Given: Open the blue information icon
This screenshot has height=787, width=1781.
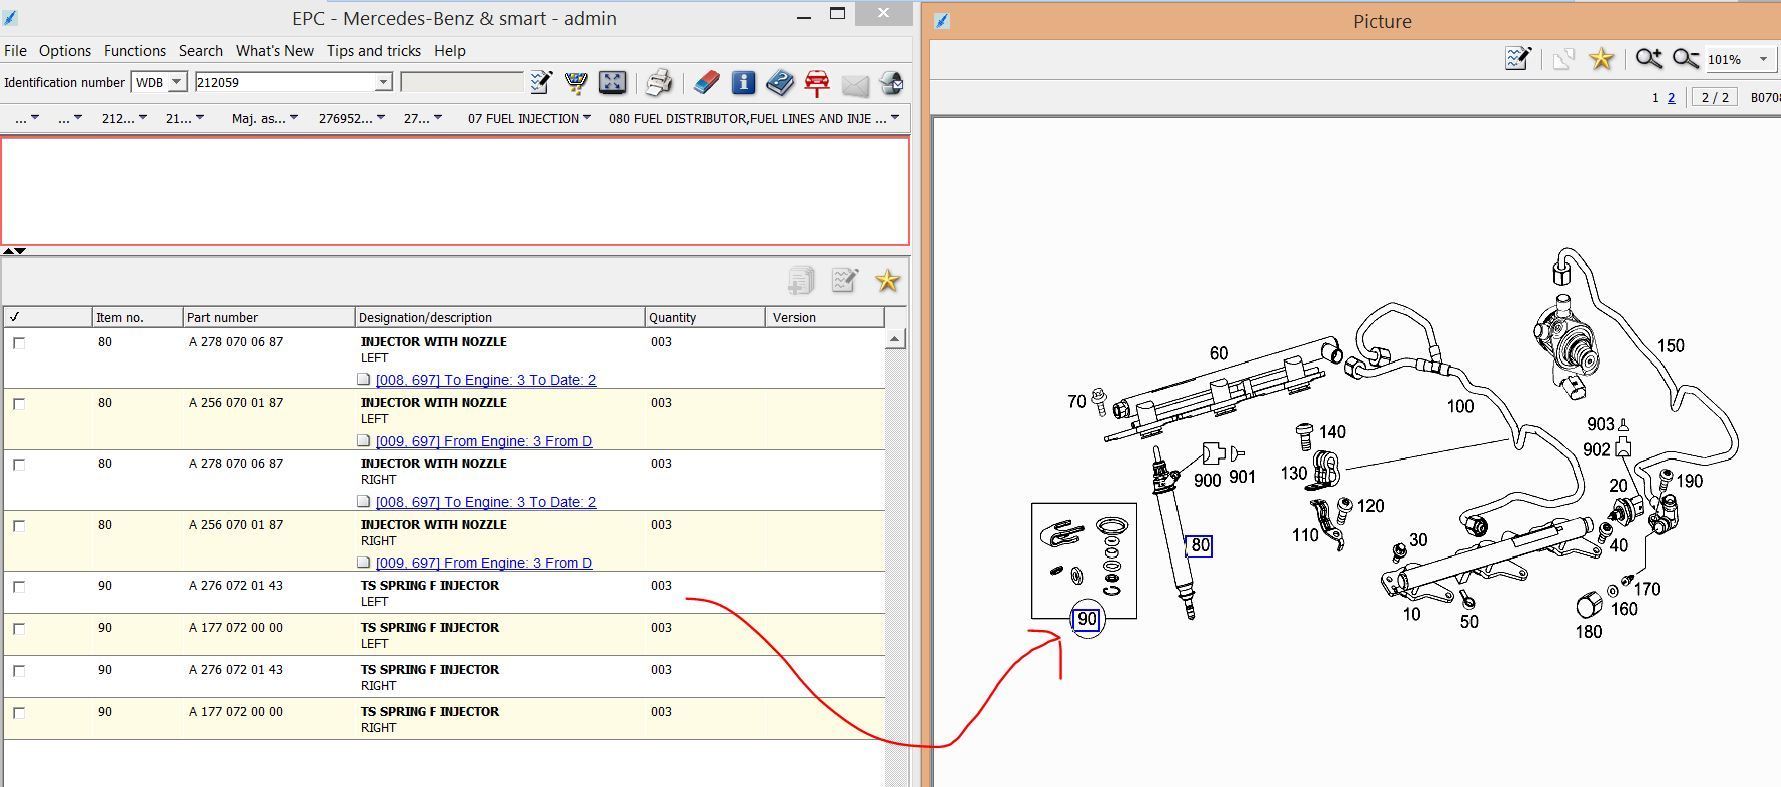Looking at the screenshot, I should (x=743, y=82).
